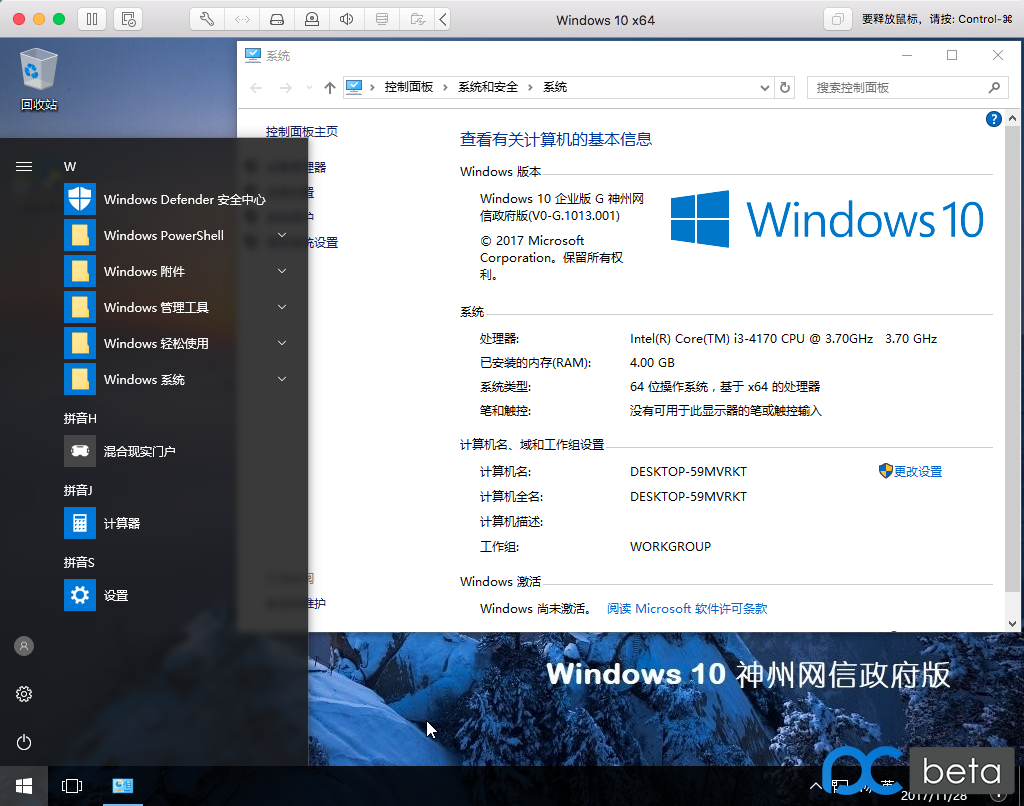
Task: Open VM settings wrench icon
Action: [207, 20]
